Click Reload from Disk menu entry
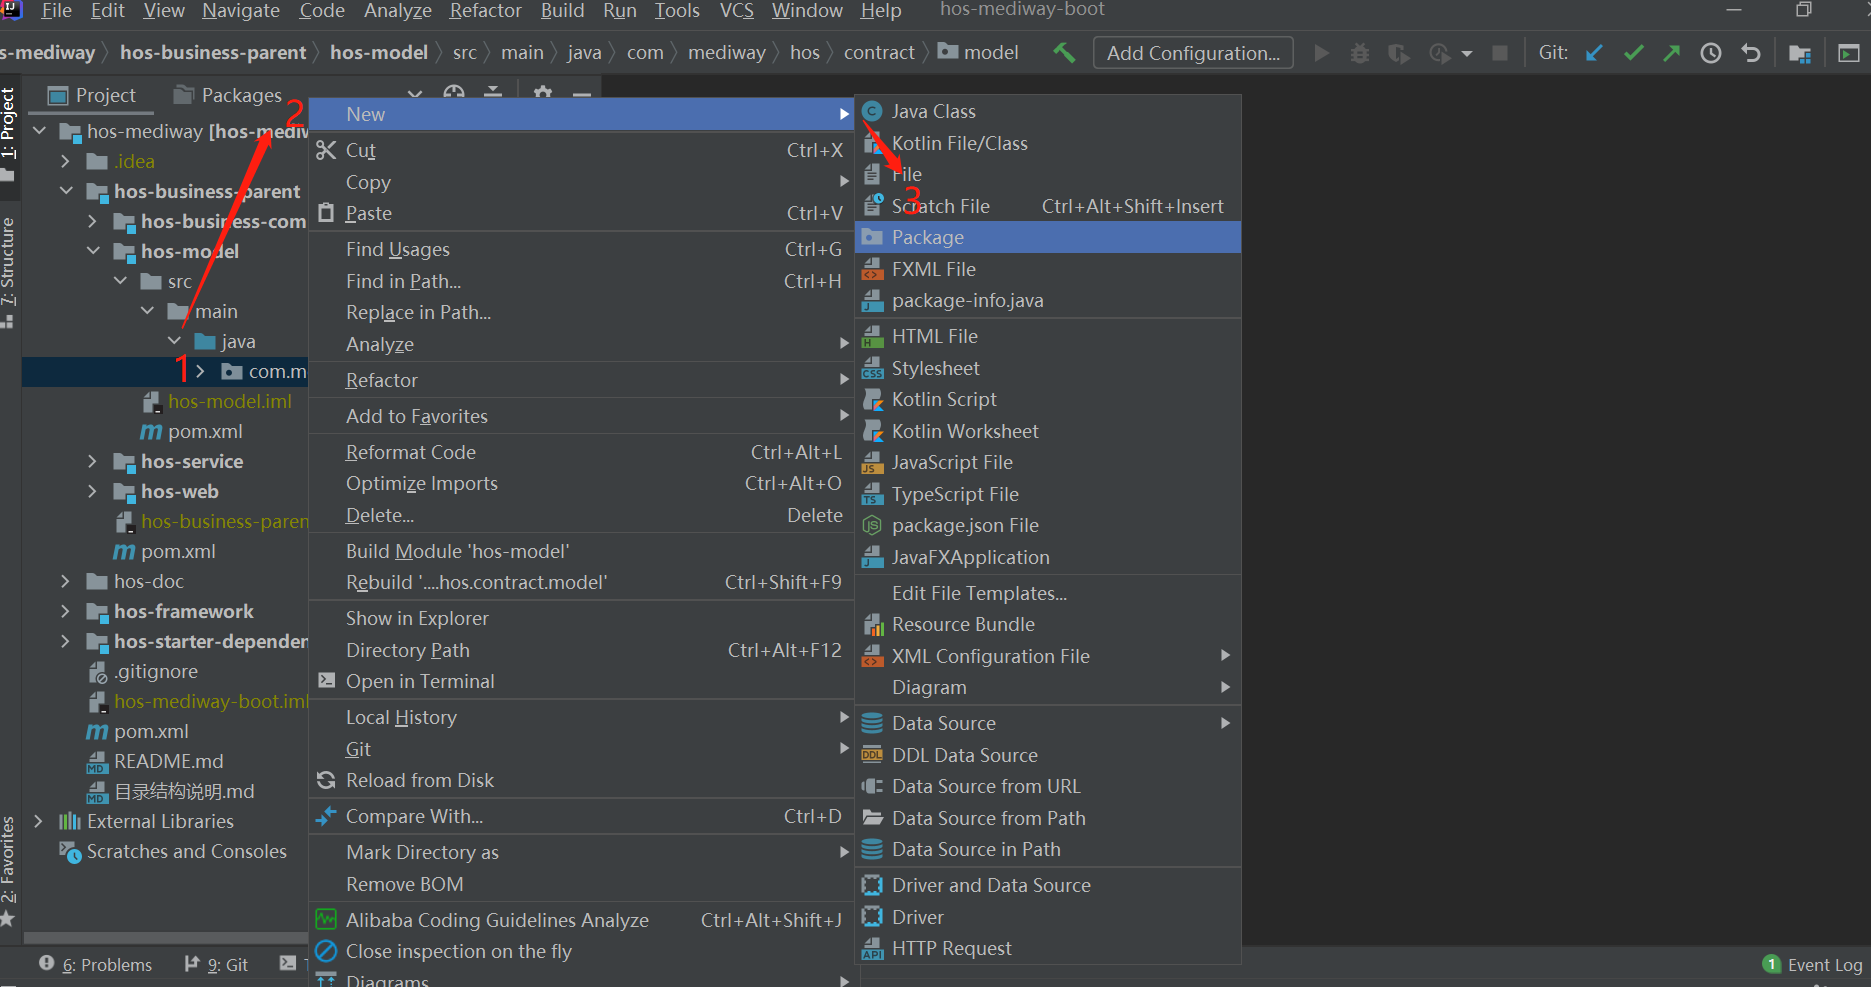 [581, 780]
